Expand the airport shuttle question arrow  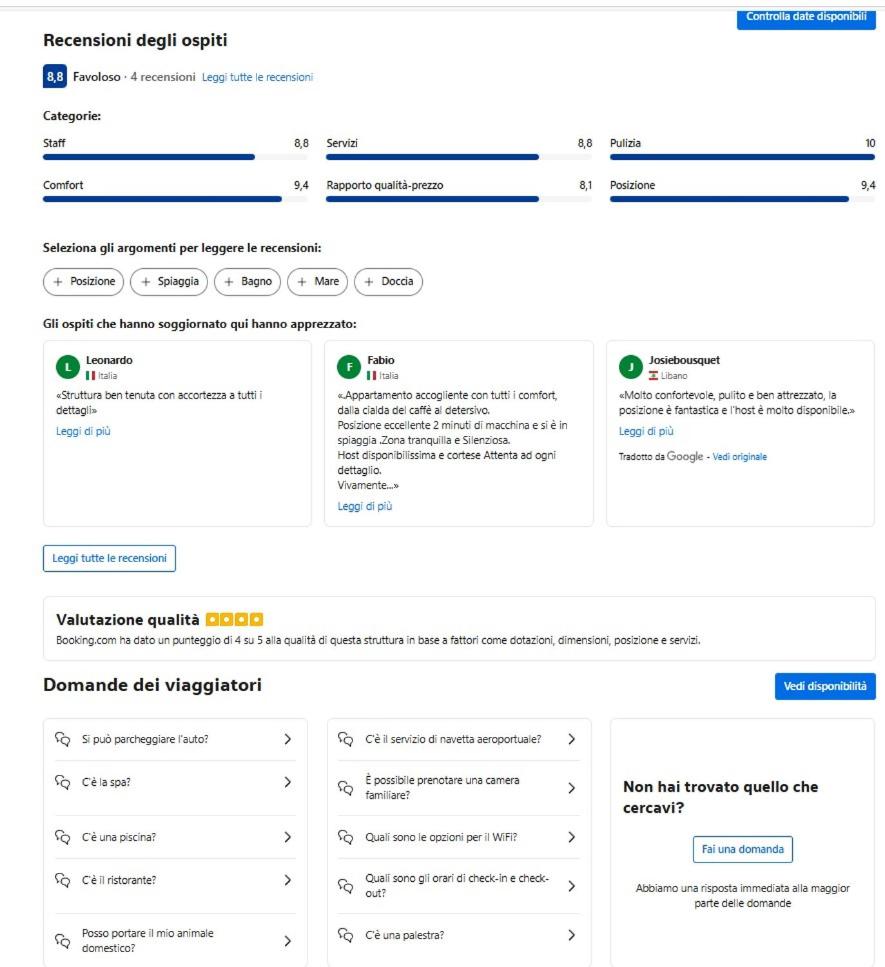(572, 739)
